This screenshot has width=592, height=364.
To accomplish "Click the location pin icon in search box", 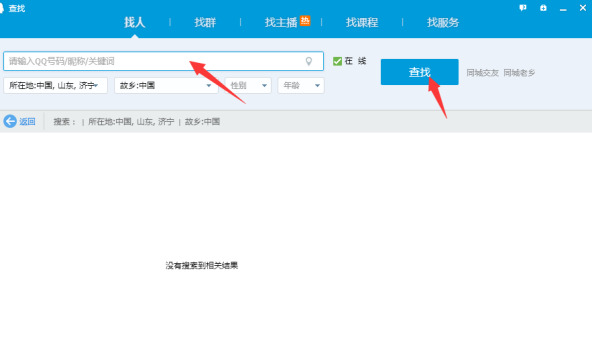I will [x=308, y=61].
